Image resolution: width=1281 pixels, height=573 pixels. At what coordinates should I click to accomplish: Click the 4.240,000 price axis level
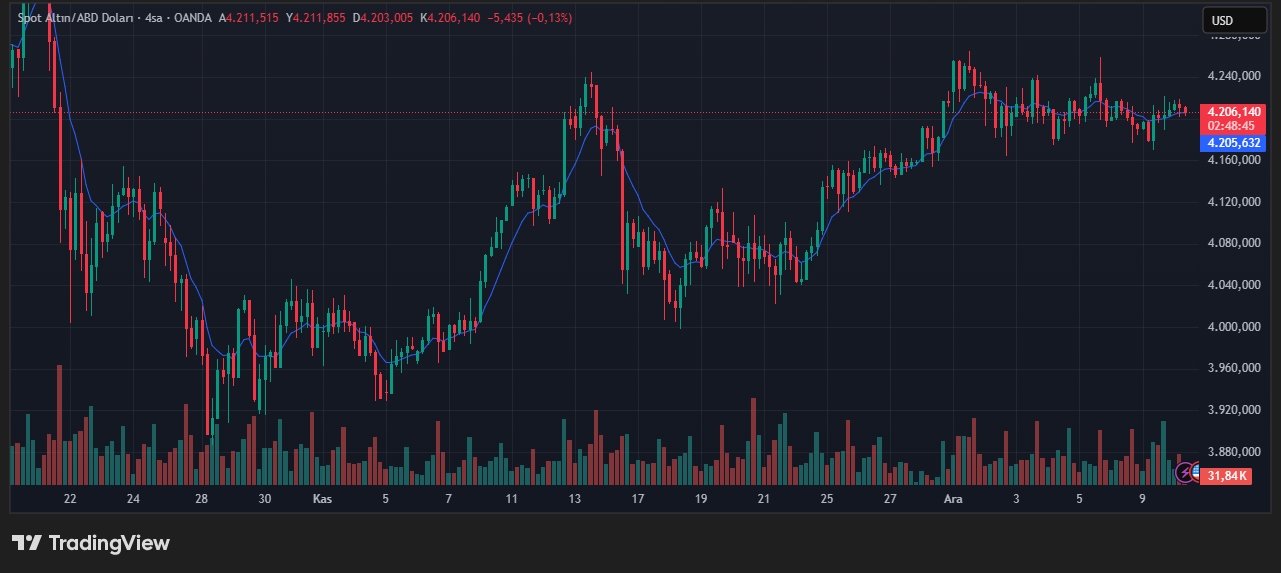1234,76
